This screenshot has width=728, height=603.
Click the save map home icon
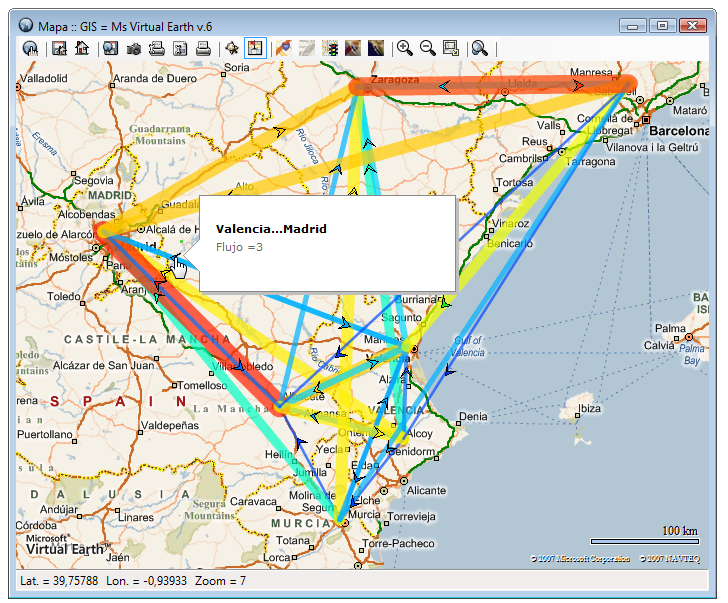point(59,48)
